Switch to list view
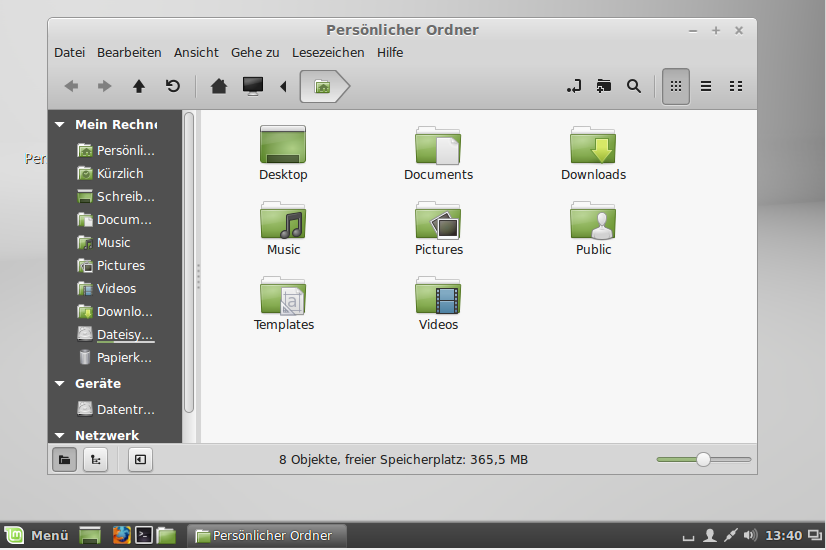The height and width of the screenshot is (550, 826). 706,87
